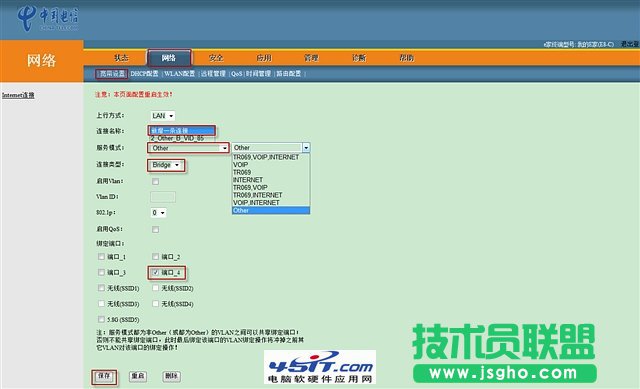Click the Internet连接 sidebar link
This screenshot has width=640, height=389.
click(18, 95)
